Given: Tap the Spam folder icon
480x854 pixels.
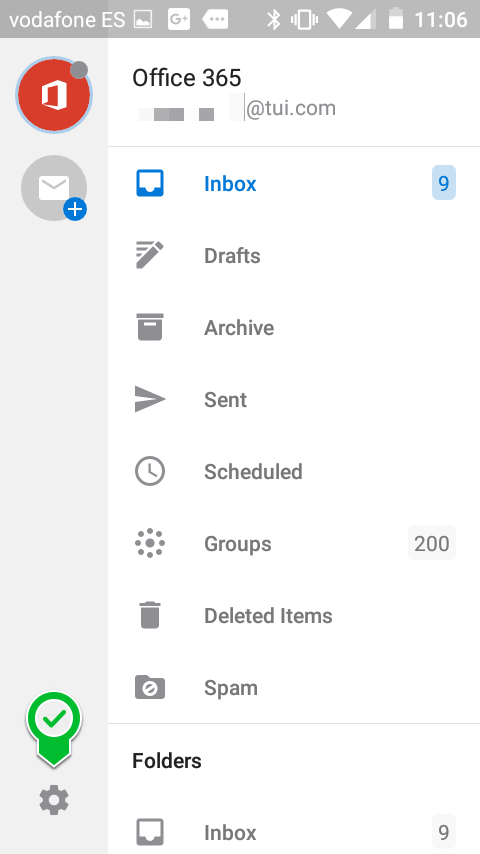Looking at the screenshot, I should [150, 687].
